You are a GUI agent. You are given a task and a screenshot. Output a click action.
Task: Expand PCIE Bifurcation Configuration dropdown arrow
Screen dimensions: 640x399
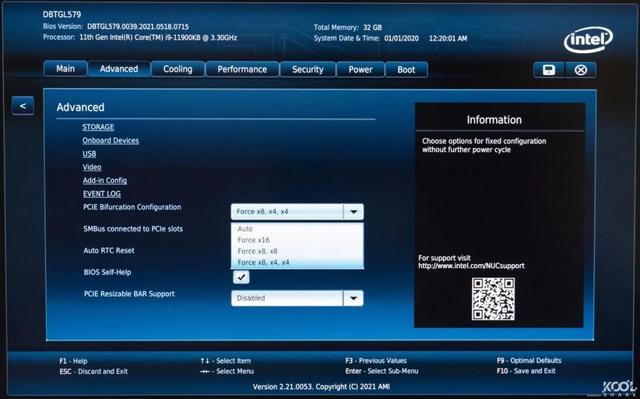353,212
